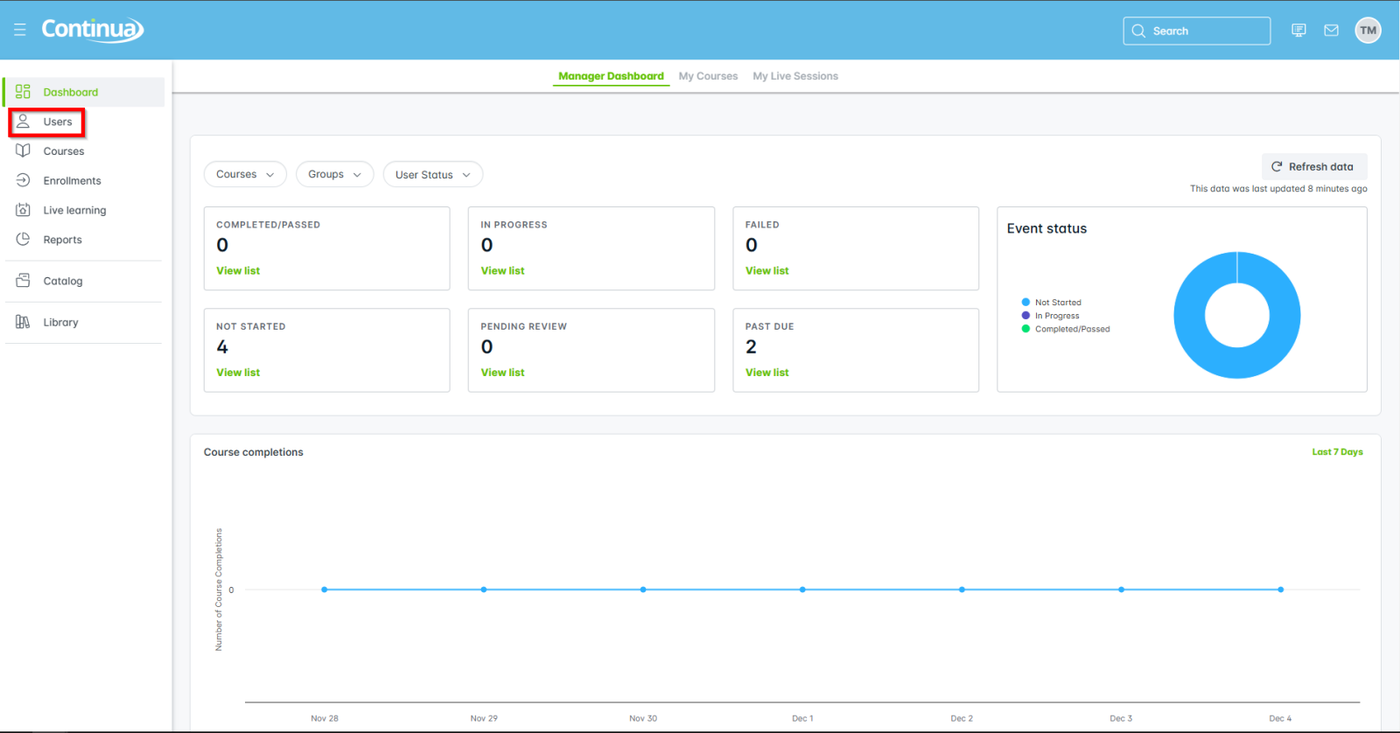1400x733 pixels.
Task: Open the Users sidebar icon
Action: point(23,122)
